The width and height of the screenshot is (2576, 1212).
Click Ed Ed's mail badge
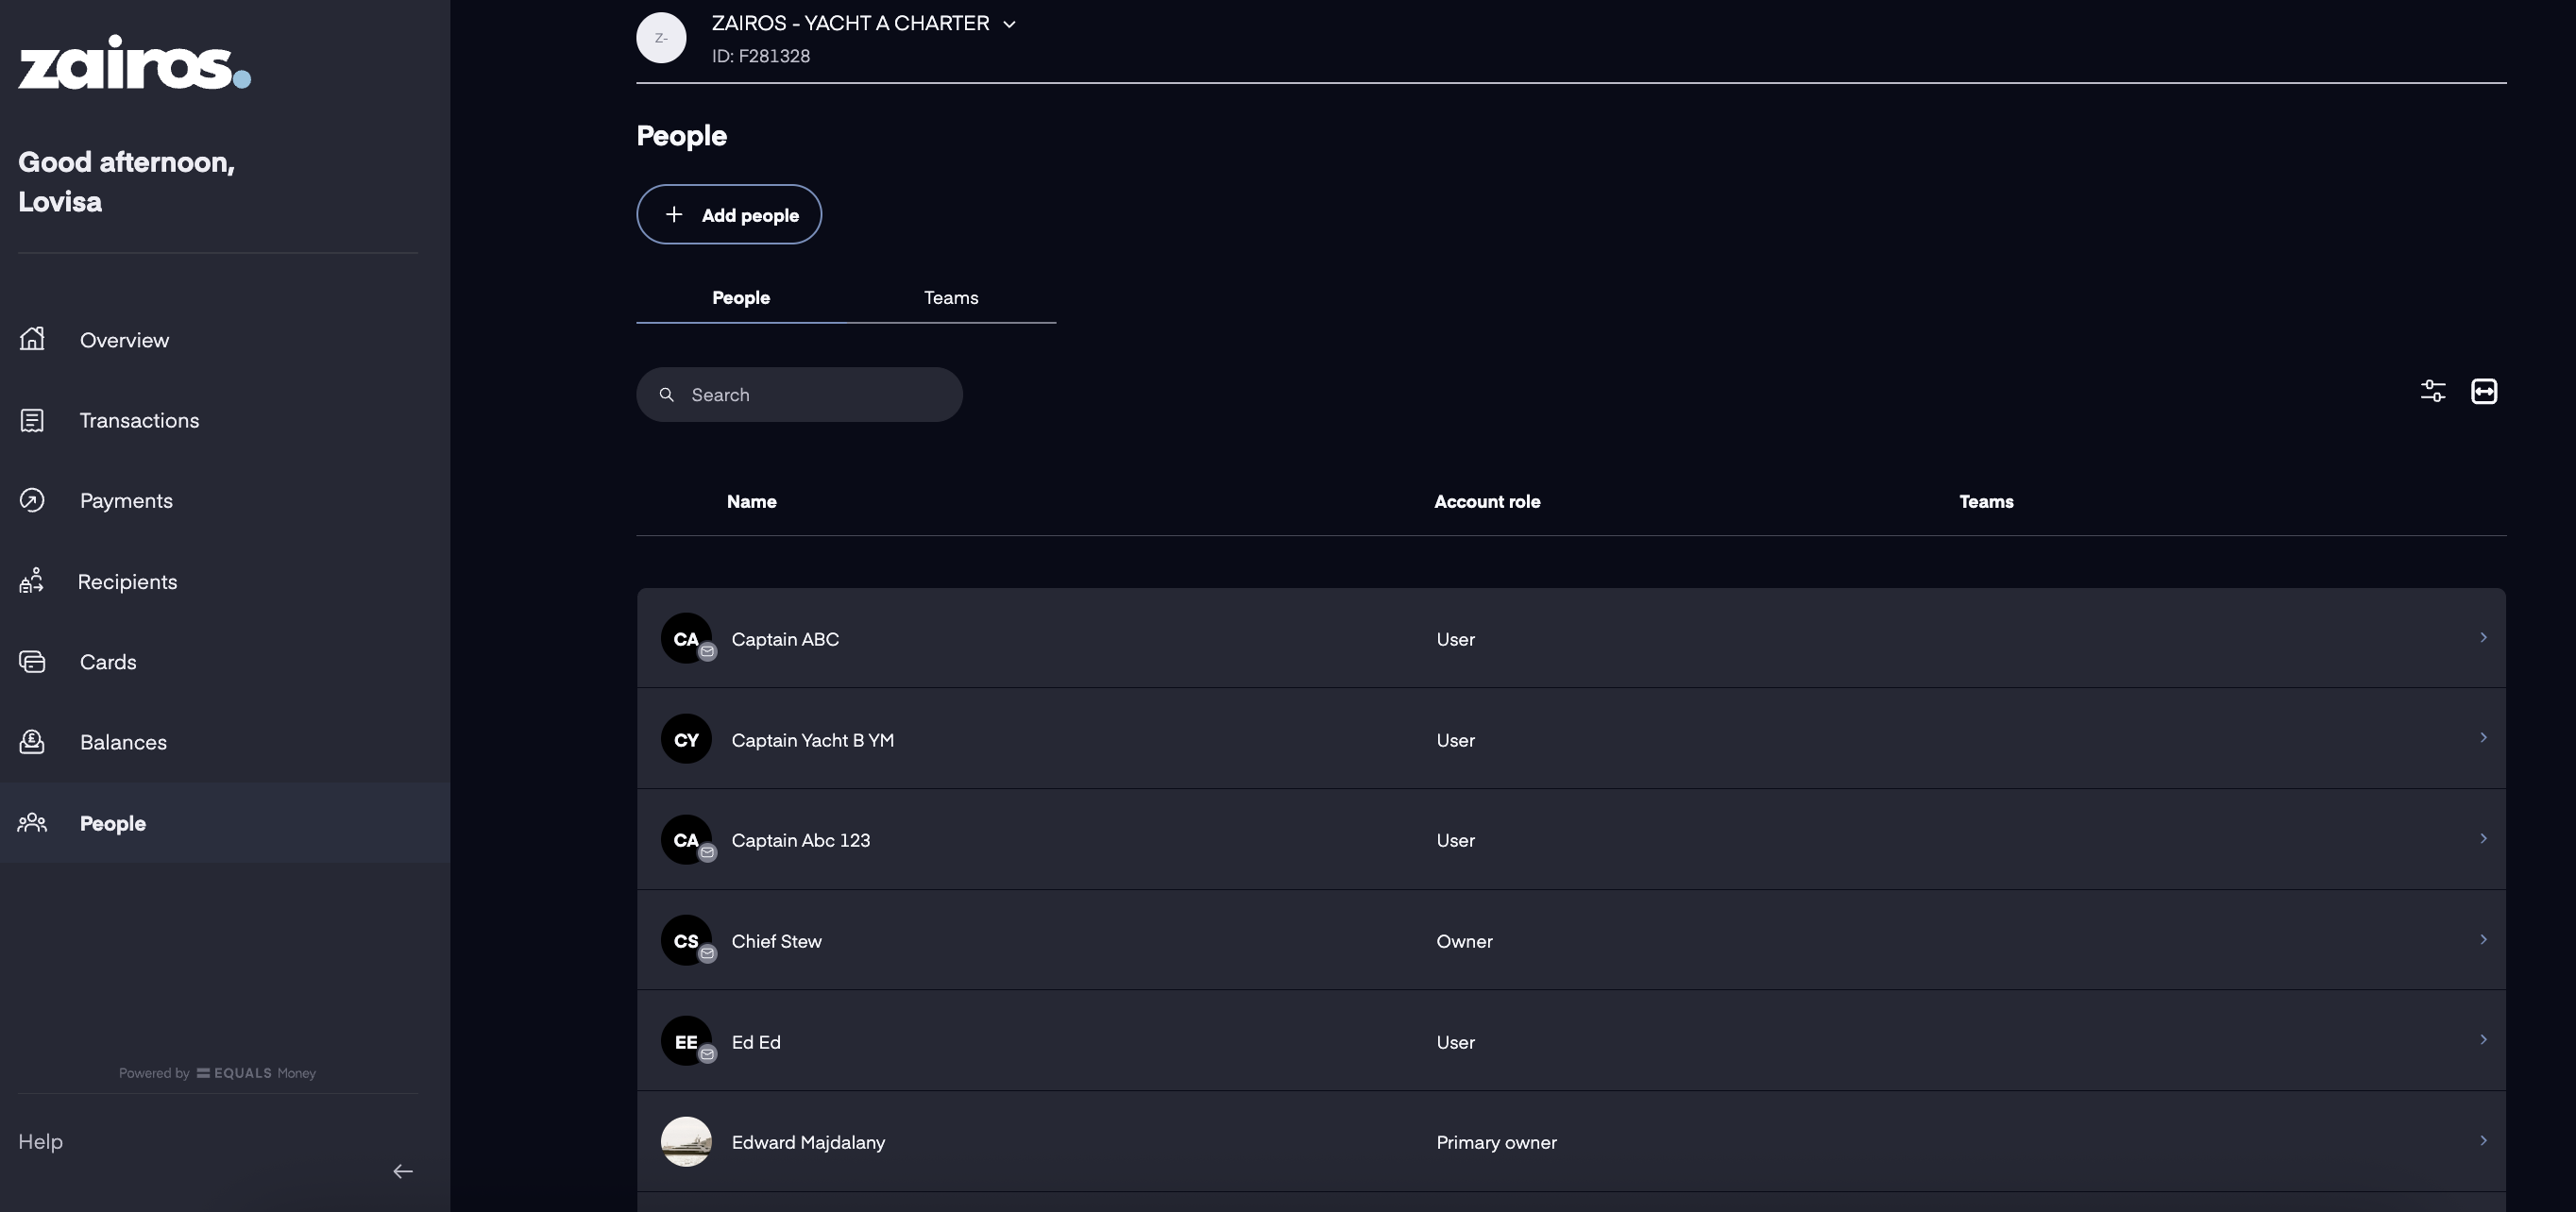coord(707,1054)
